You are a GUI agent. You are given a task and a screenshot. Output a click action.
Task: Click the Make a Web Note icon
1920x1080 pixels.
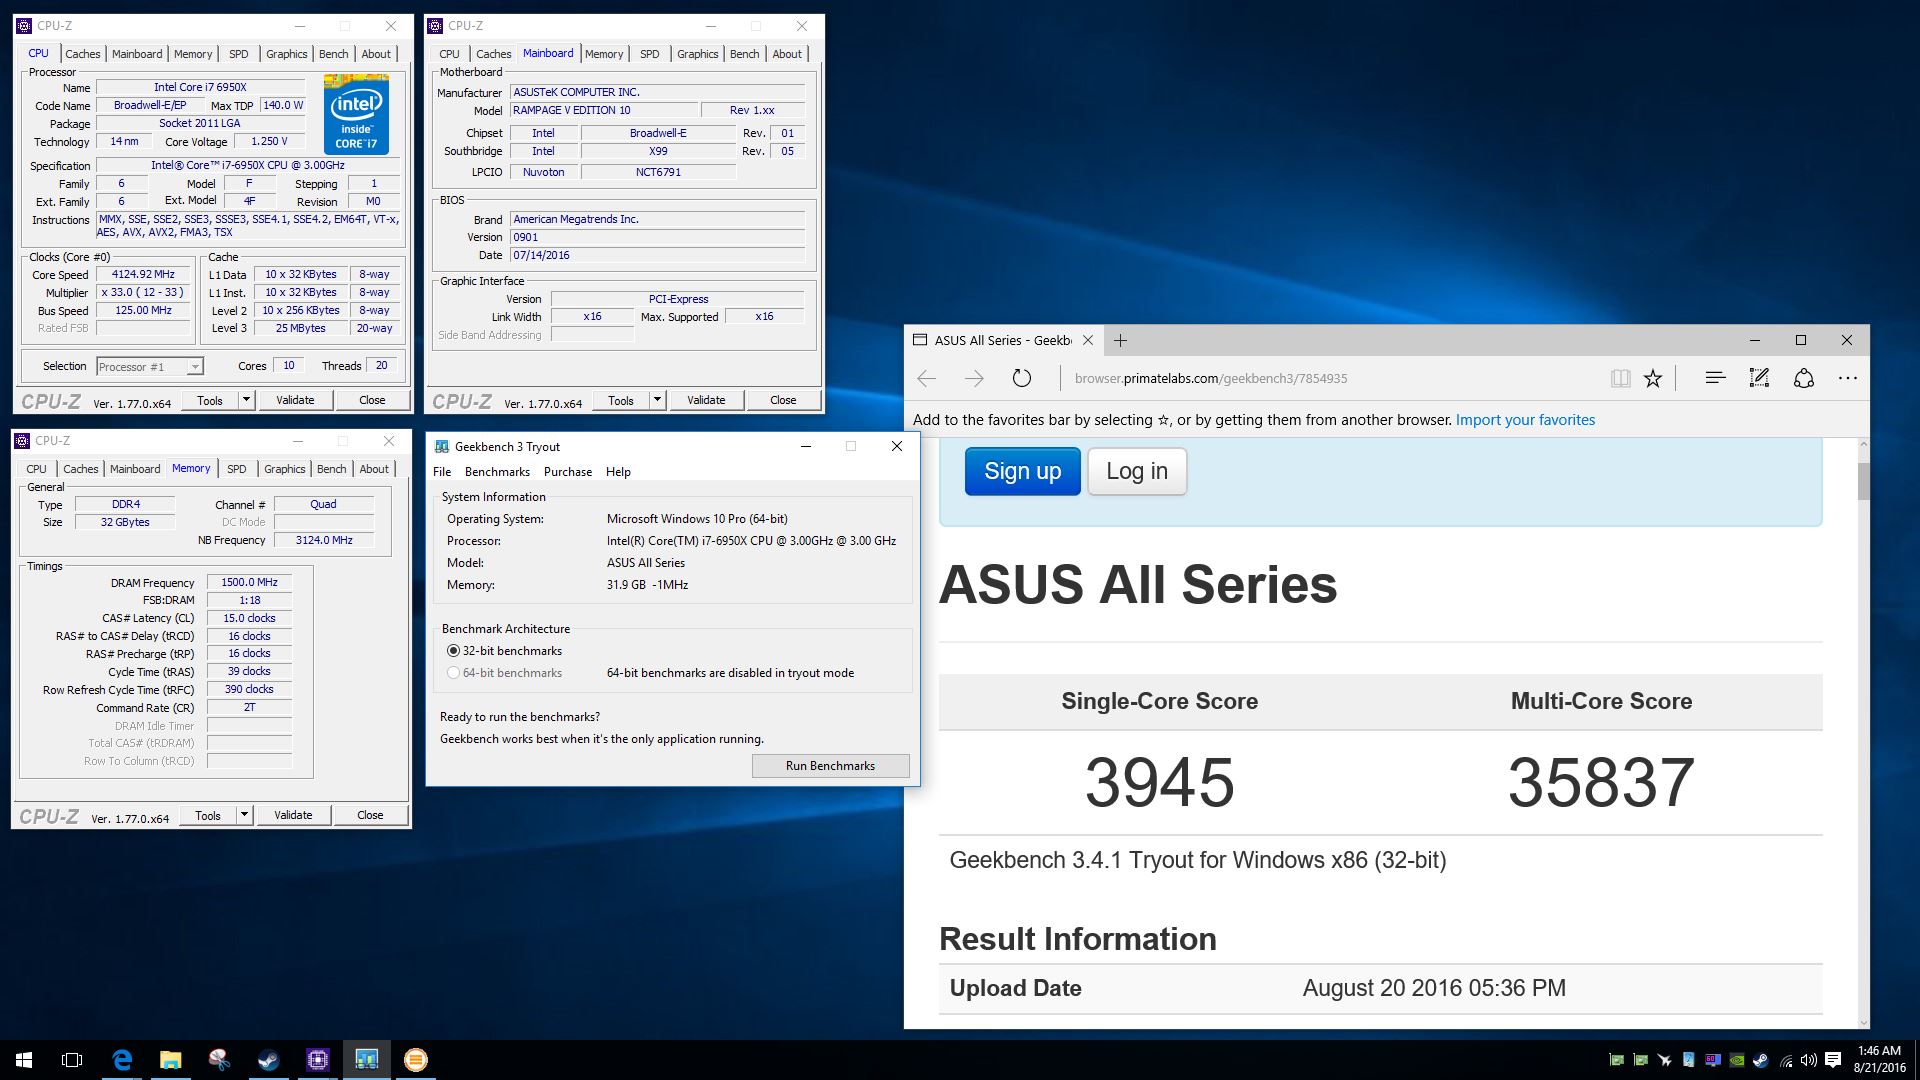(x=1759, y=378)
